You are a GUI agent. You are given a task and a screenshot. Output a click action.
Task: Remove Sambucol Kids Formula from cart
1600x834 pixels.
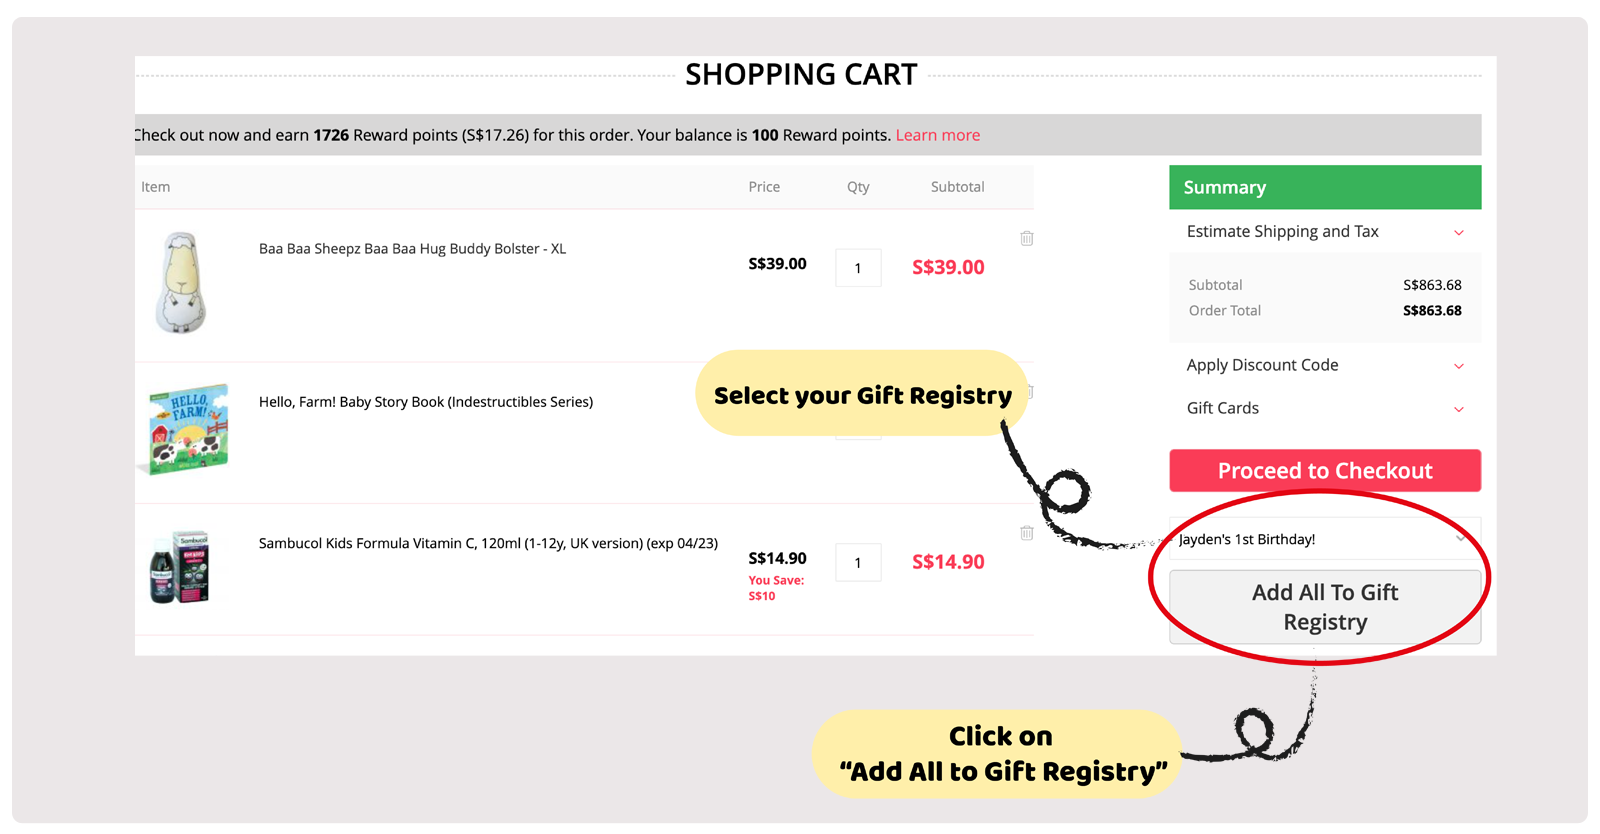coord(1027,533)
